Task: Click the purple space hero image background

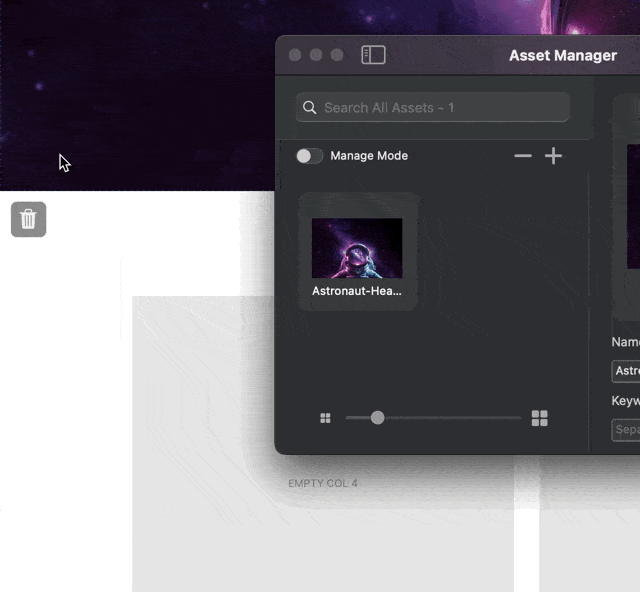Action: [x=140, y=90]
